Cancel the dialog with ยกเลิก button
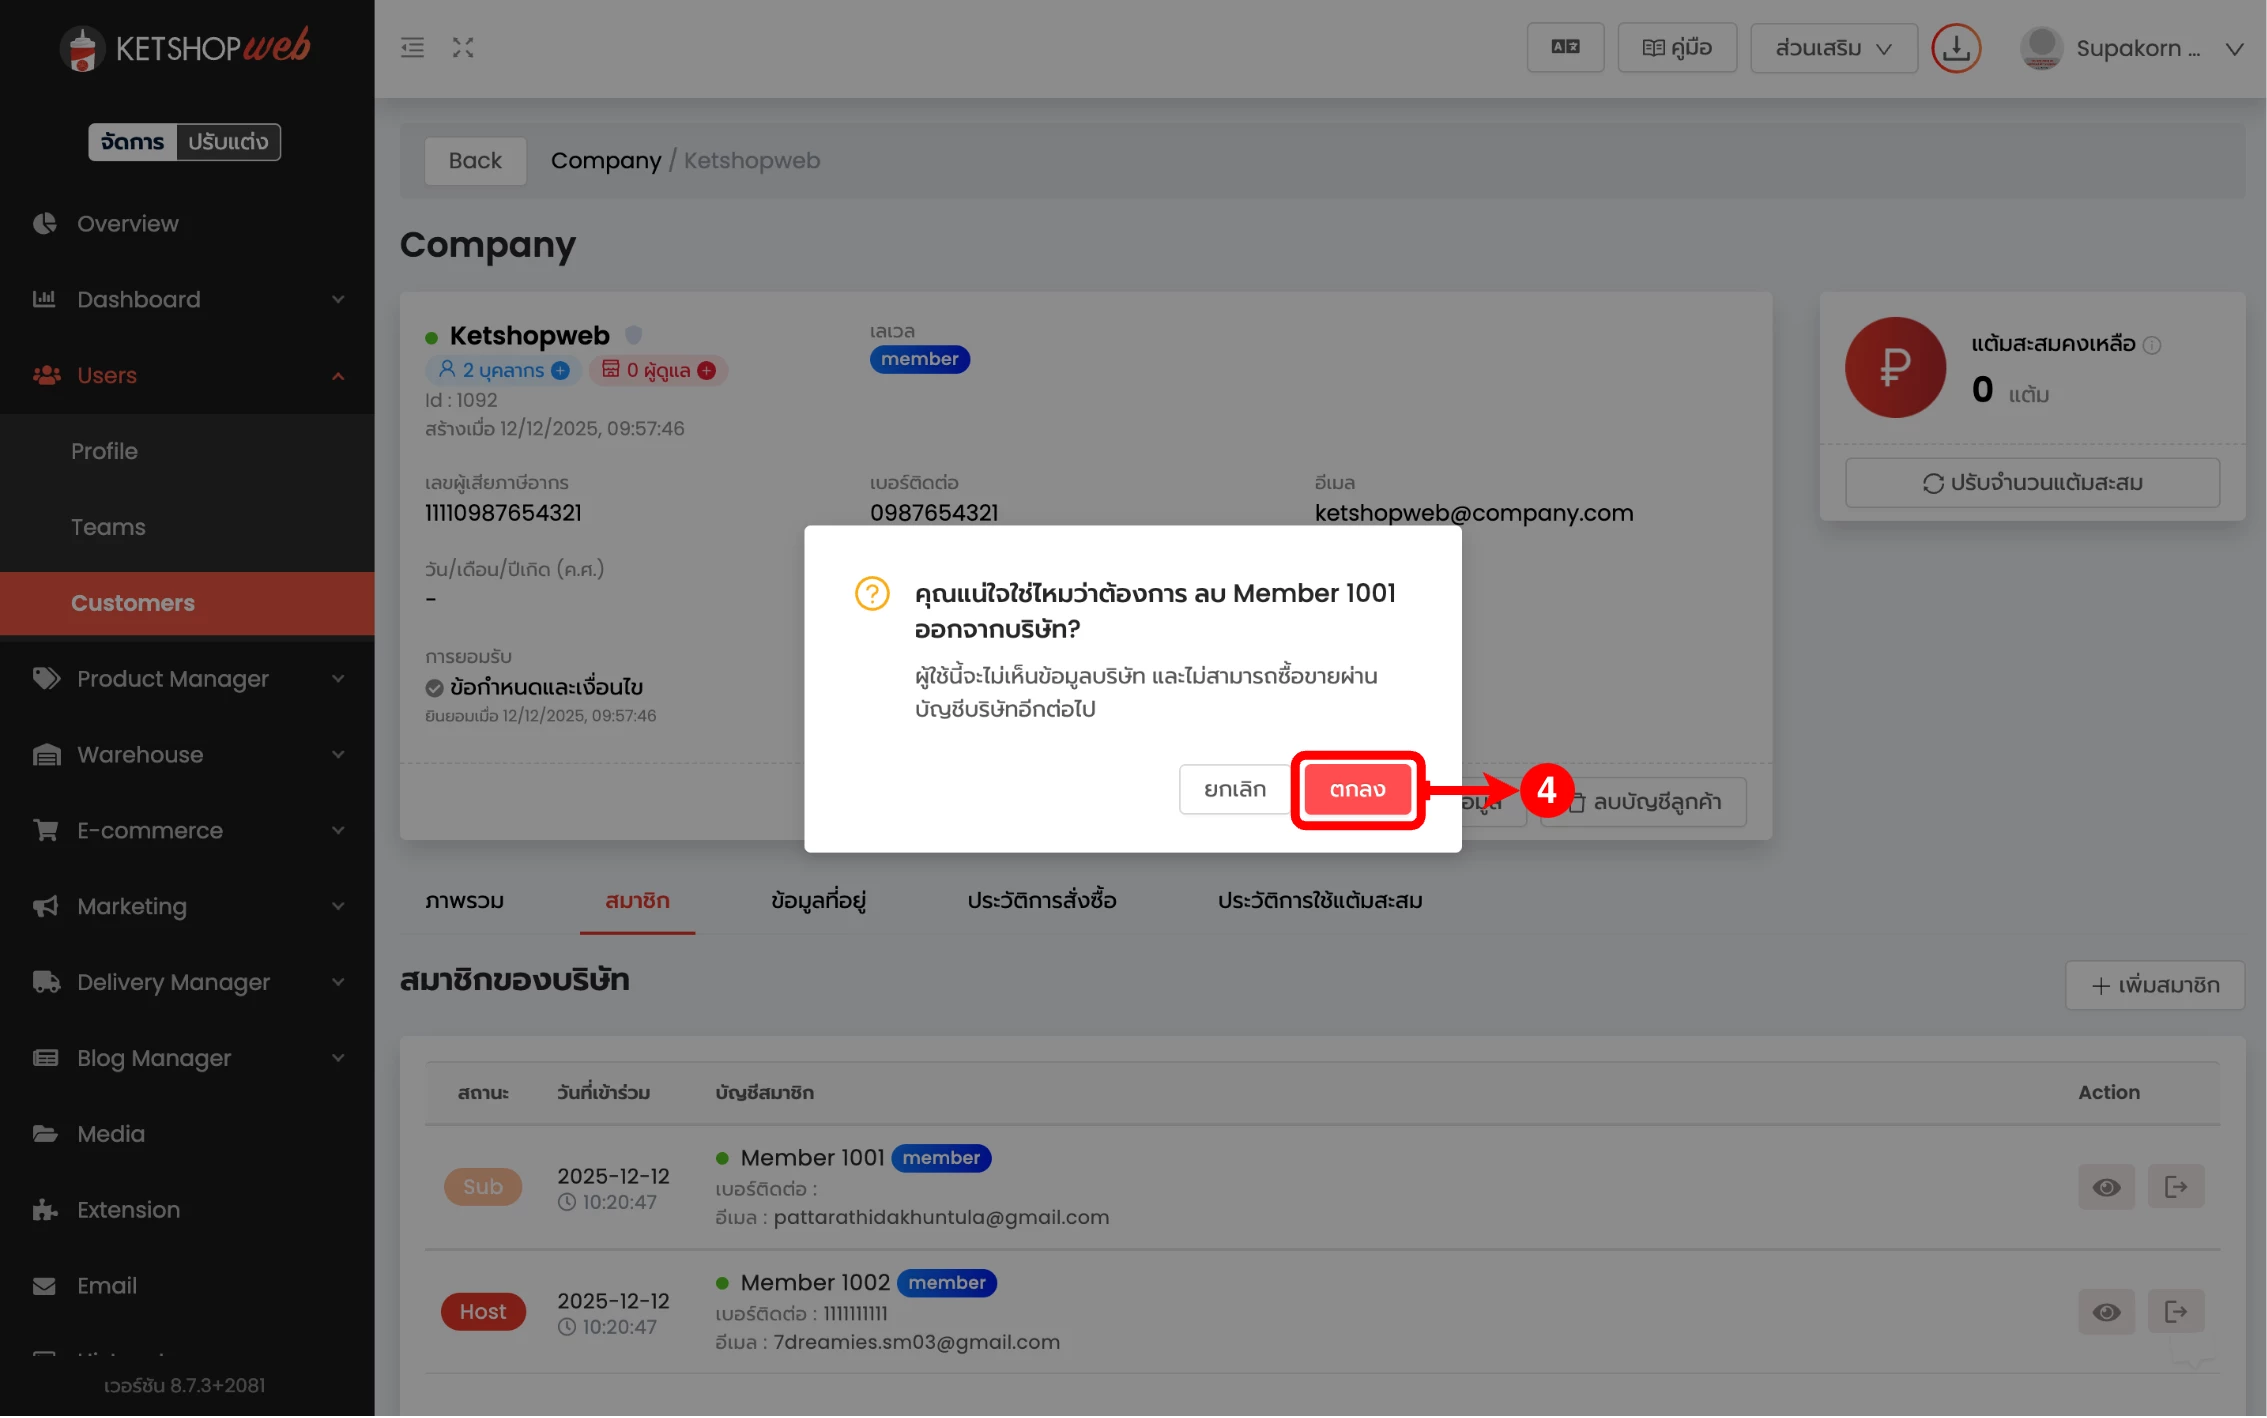 click(1234, 790)
